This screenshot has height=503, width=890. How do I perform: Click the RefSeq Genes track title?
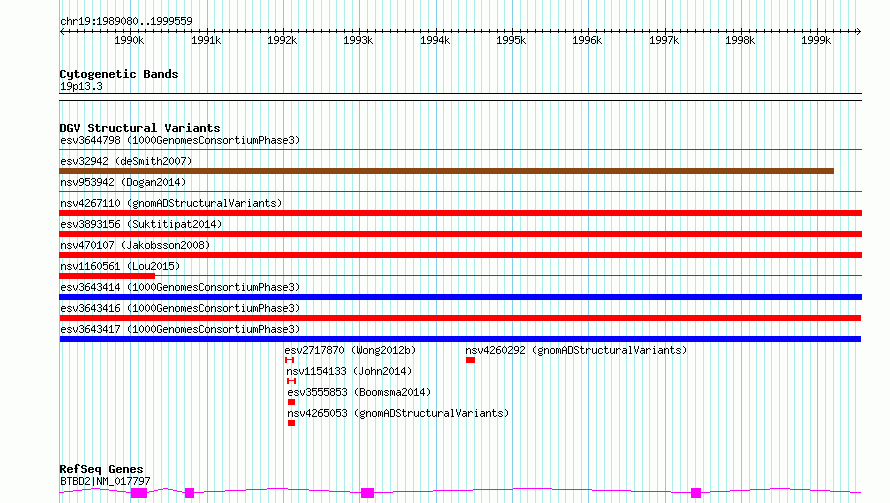pyautogui.click(x=102, y=470)
